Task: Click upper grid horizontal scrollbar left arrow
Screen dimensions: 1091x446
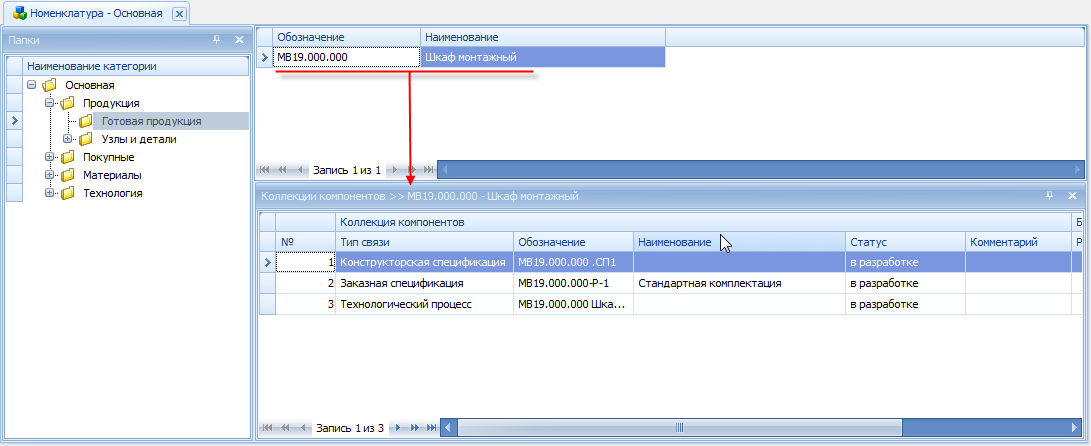Action: [x=445, y=170]
